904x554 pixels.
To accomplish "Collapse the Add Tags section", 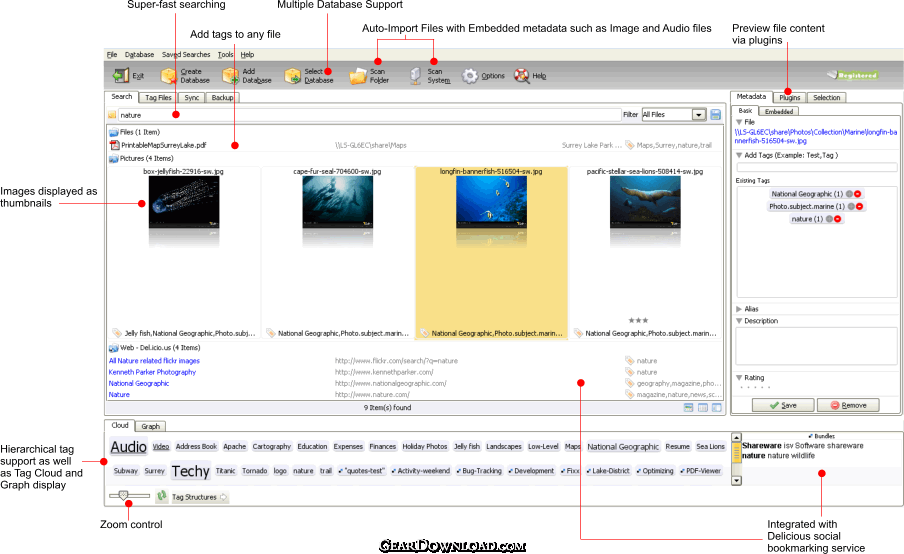I will (x=739, y=155).
